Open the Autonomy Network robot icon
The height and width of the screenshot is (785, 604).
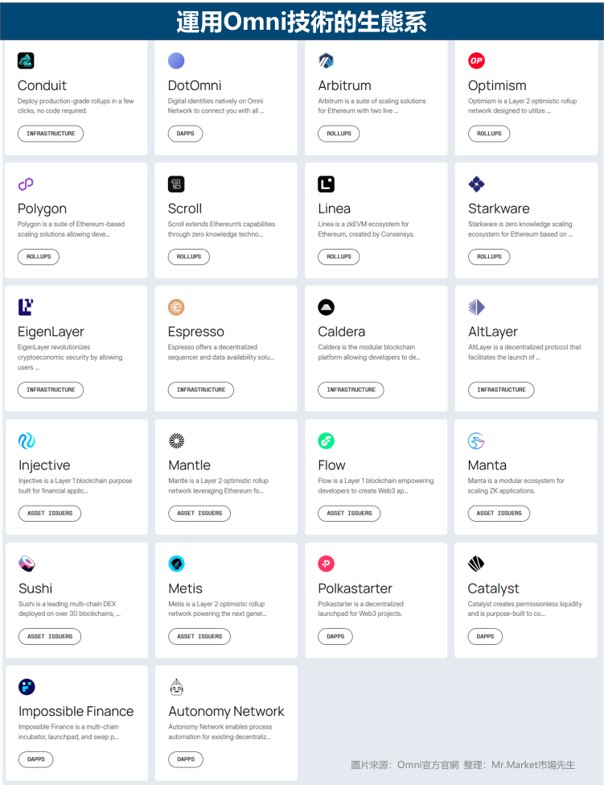pyautogui.click(x=176, y=687)
